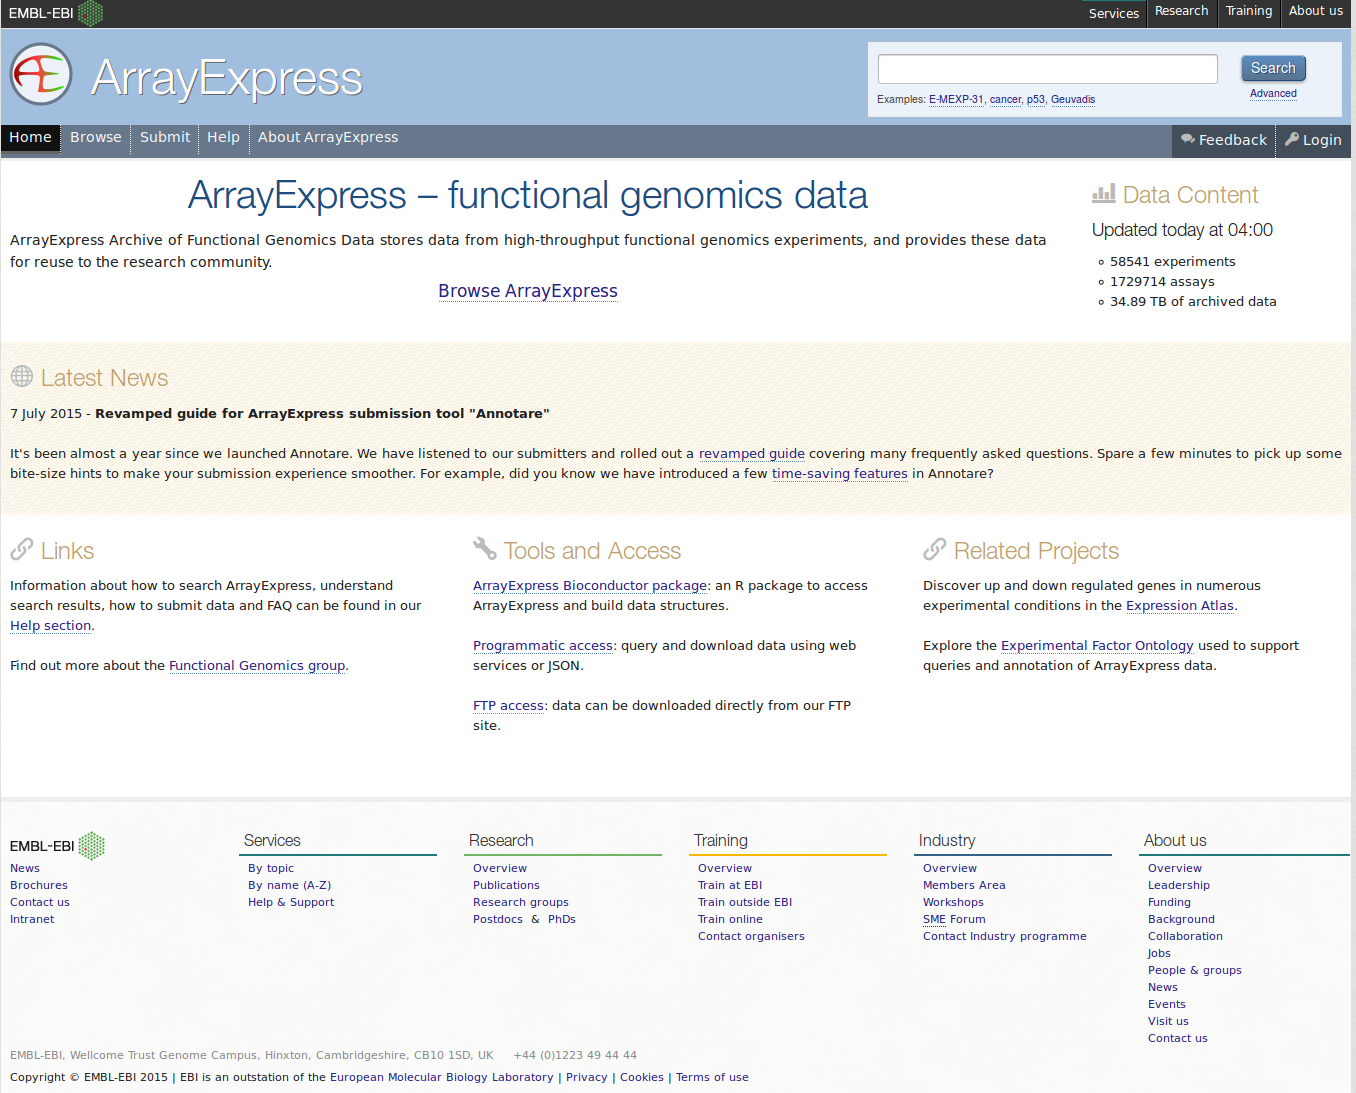
Task: Click the EMBL-EBI green hexagon logo in top bar
Action: coord(90,13)
